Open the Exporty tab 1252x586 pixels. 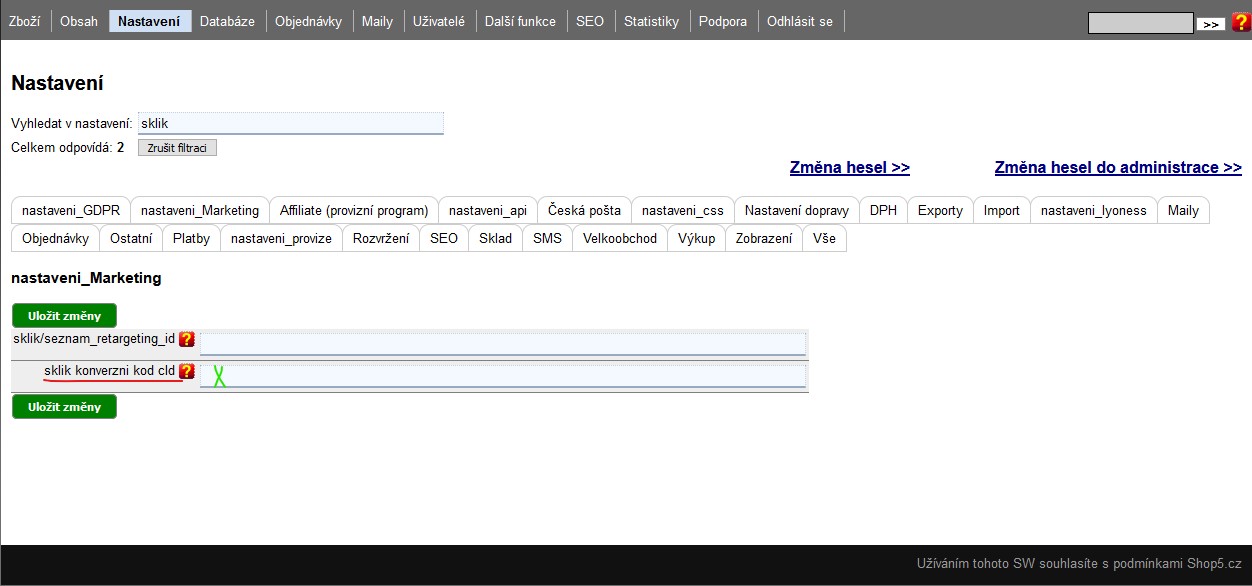(x=941, y=210)
